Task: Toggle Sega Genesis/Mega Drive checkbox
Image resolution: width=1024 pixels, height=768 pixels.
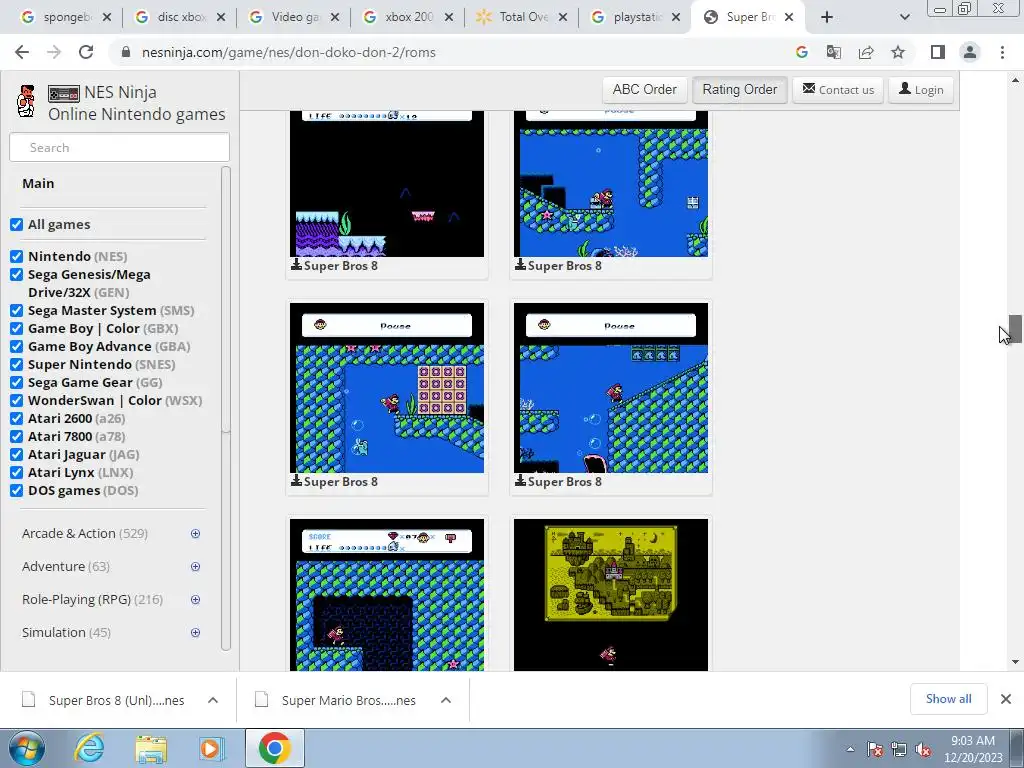Action: pos(16,275)
